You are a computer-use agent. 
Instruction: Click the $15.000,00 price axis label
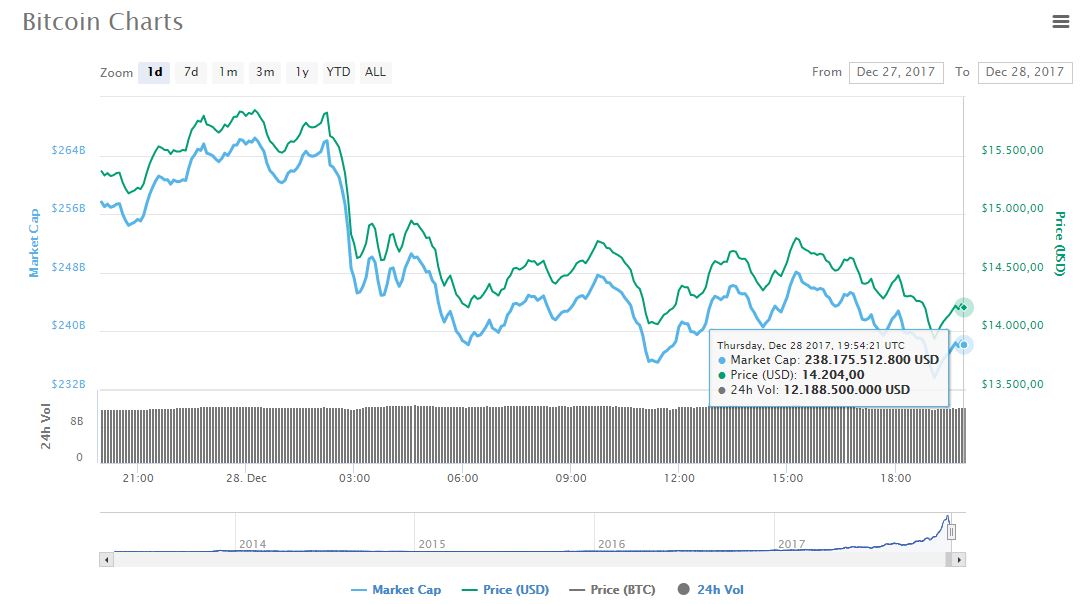tap(1012, 208)
